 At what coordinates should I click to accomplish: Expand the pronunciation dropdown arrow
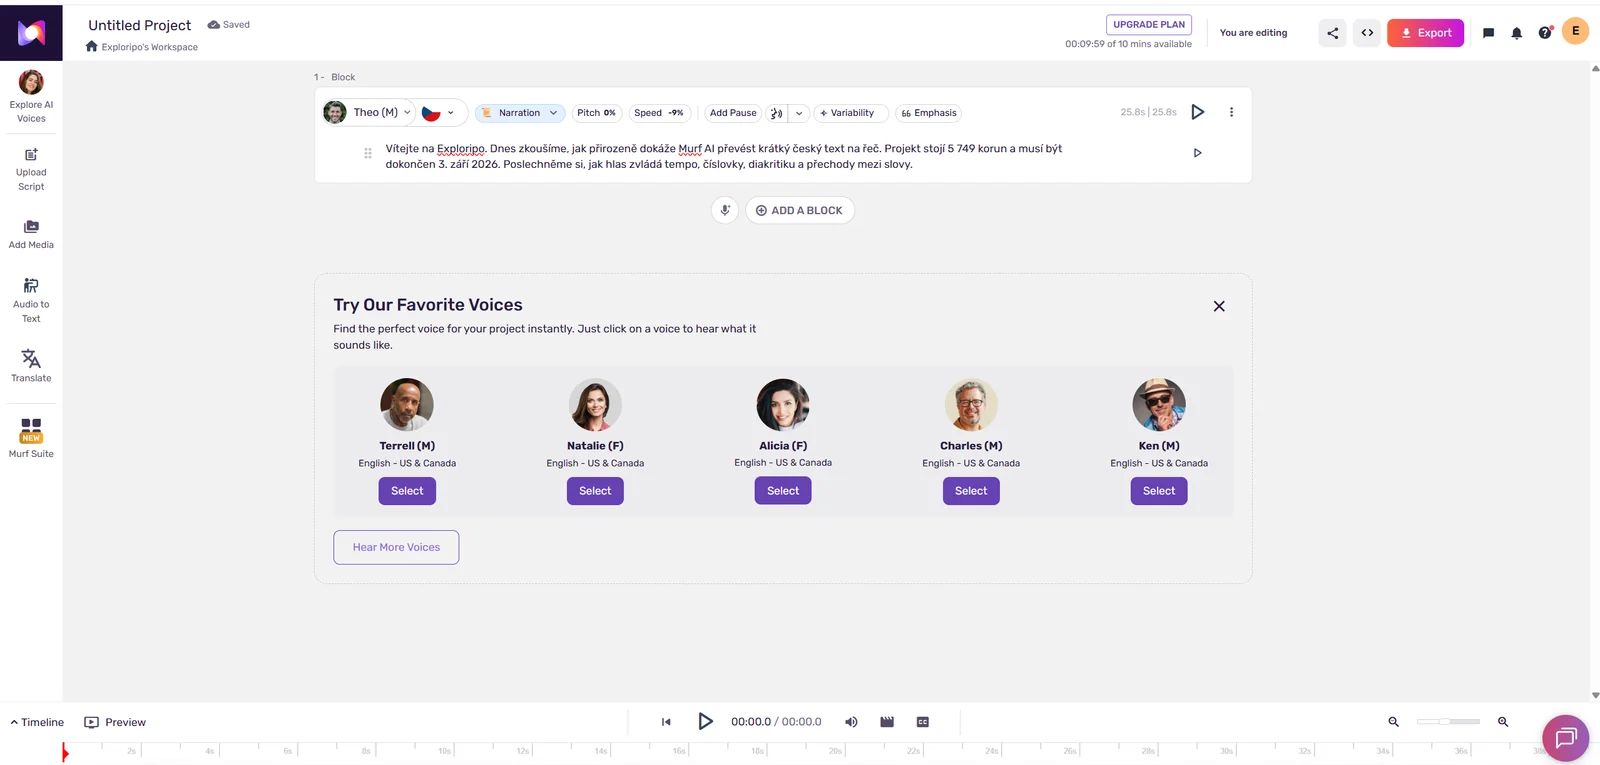click(799, 113)
